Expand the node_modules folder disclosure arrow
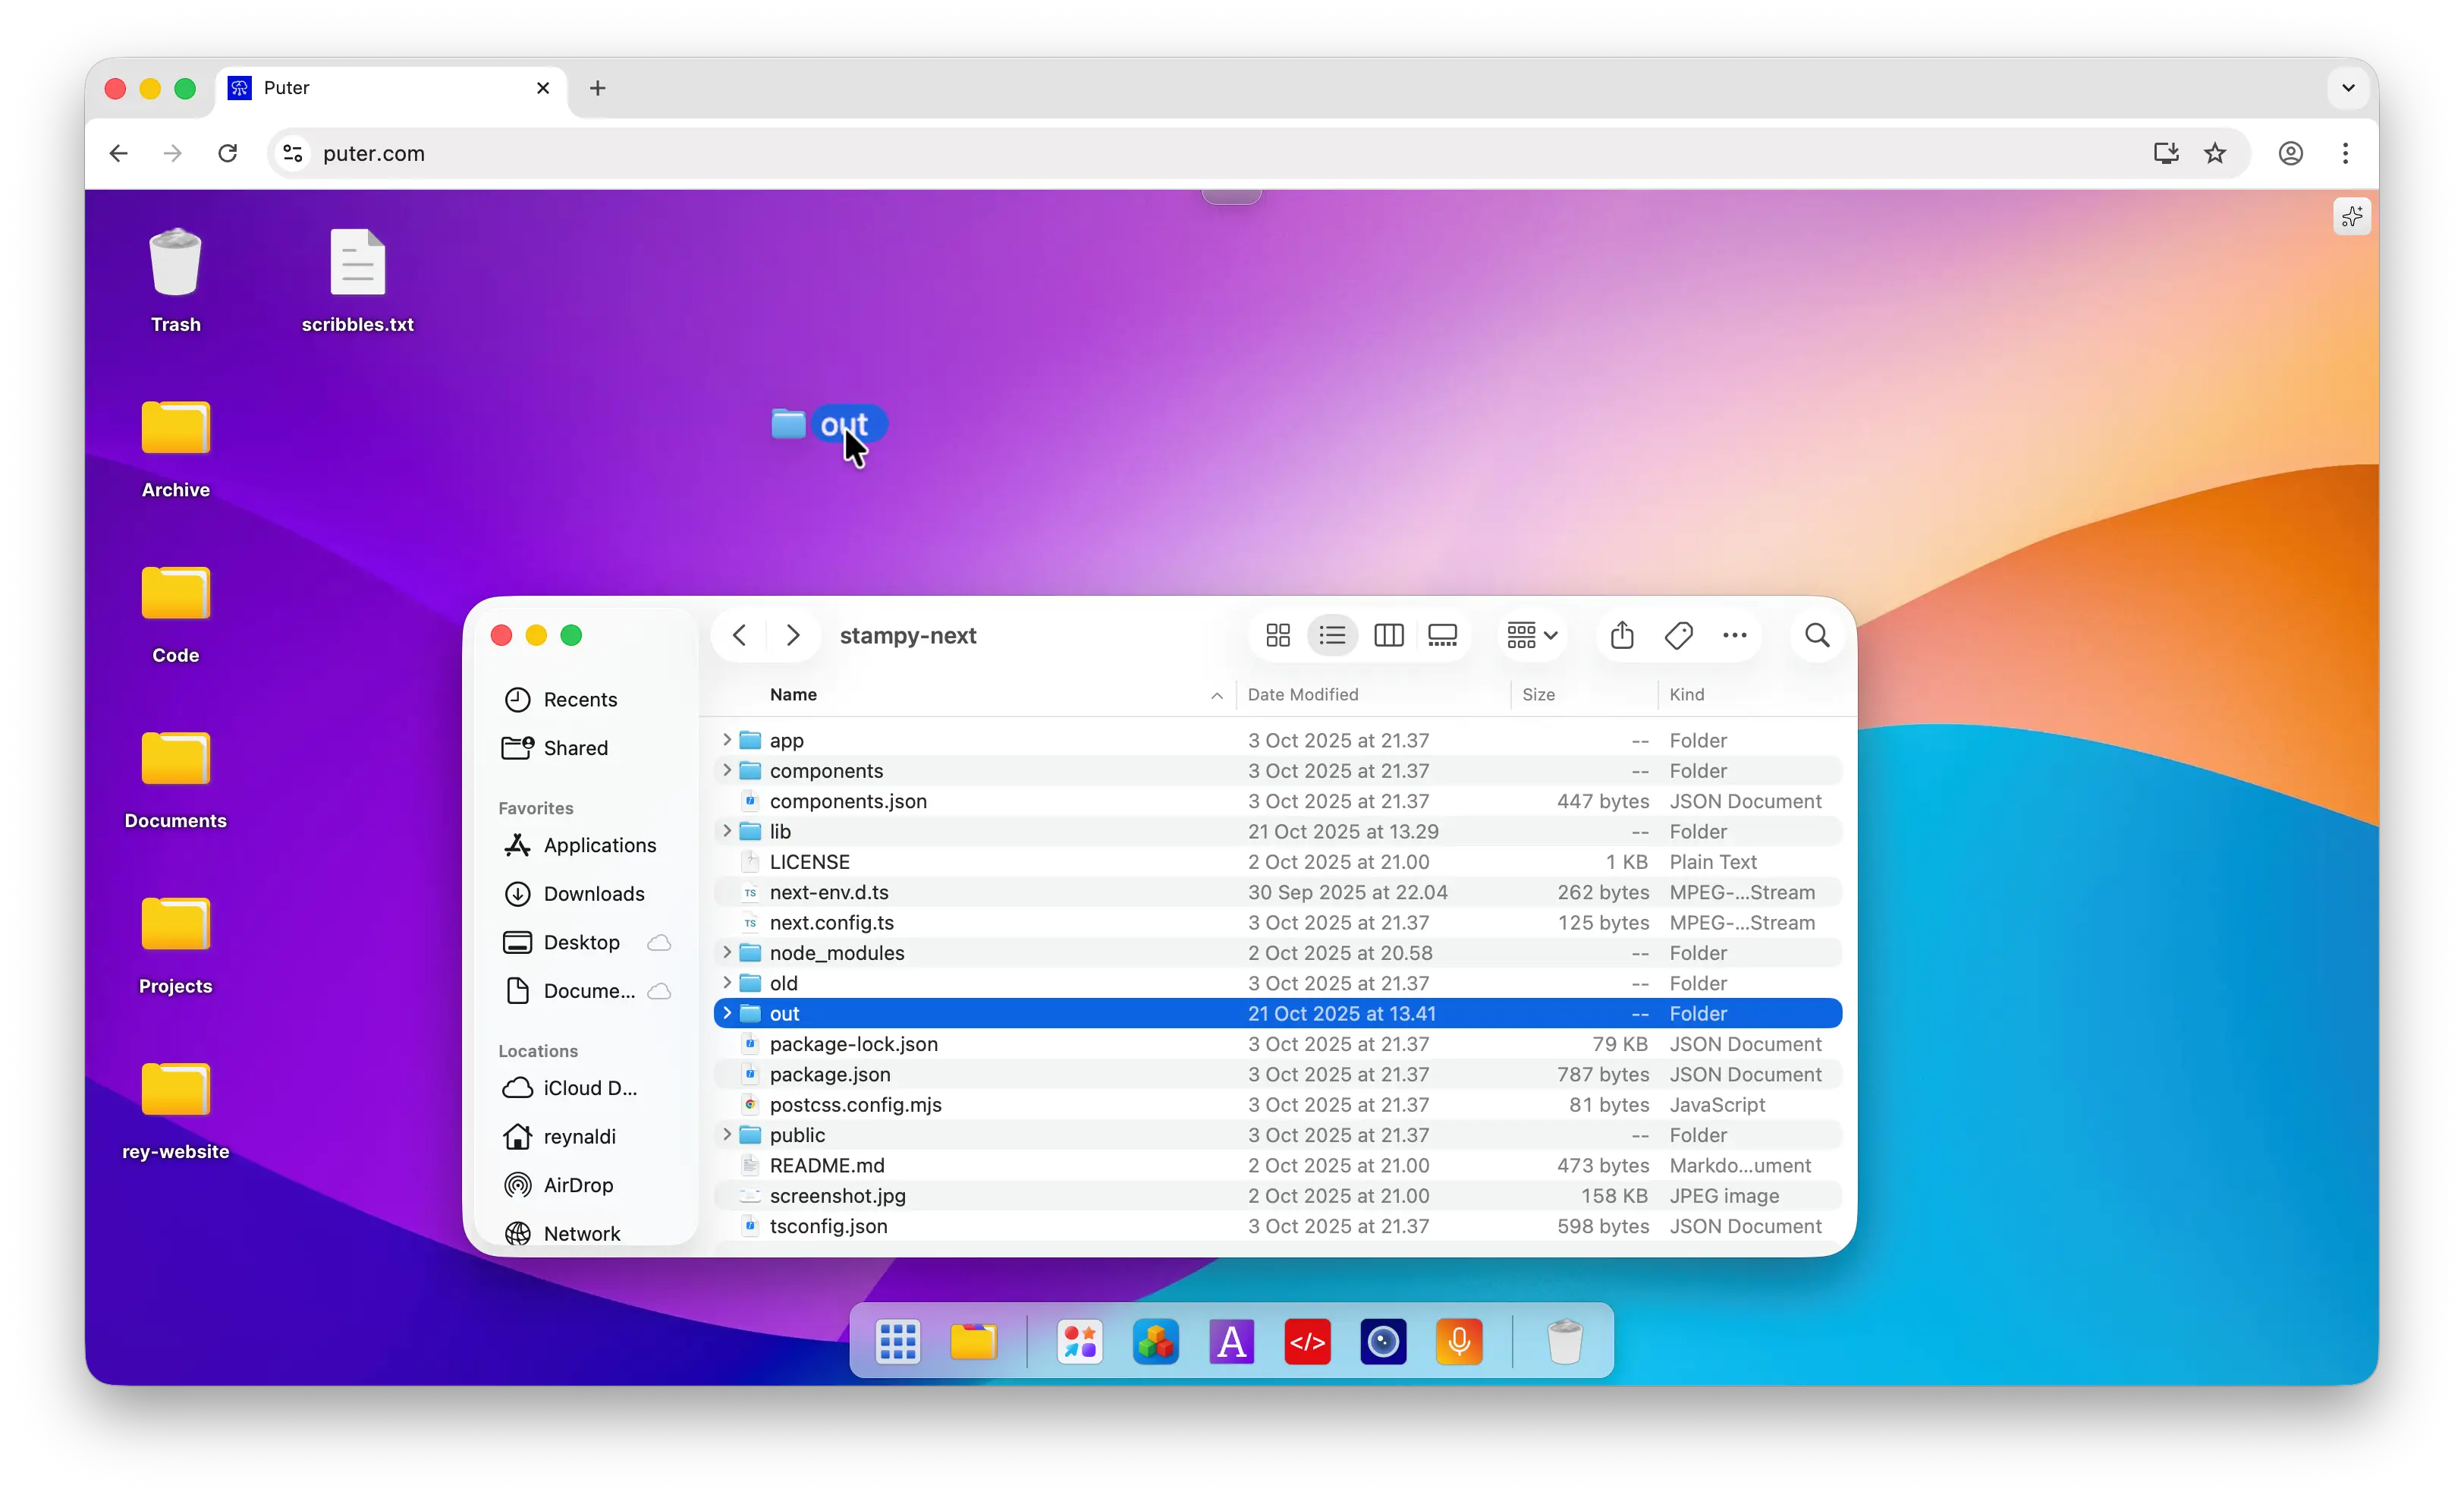 727,953
